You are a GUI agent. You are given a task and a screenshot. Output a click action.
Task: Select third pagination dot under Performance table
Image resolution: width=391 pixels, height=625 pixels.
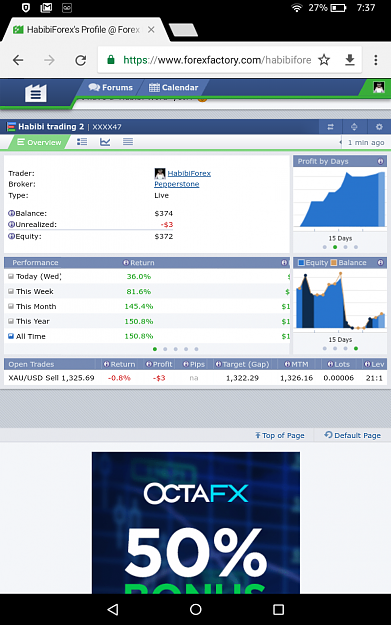pyautogui.click(x=175, y=349)
